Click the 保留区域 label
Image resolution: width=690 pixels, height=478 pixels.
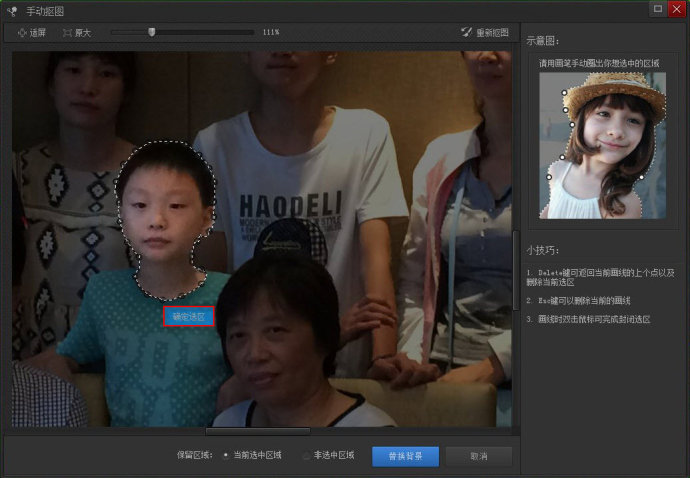pyautogui.click(x=195, y=455)
